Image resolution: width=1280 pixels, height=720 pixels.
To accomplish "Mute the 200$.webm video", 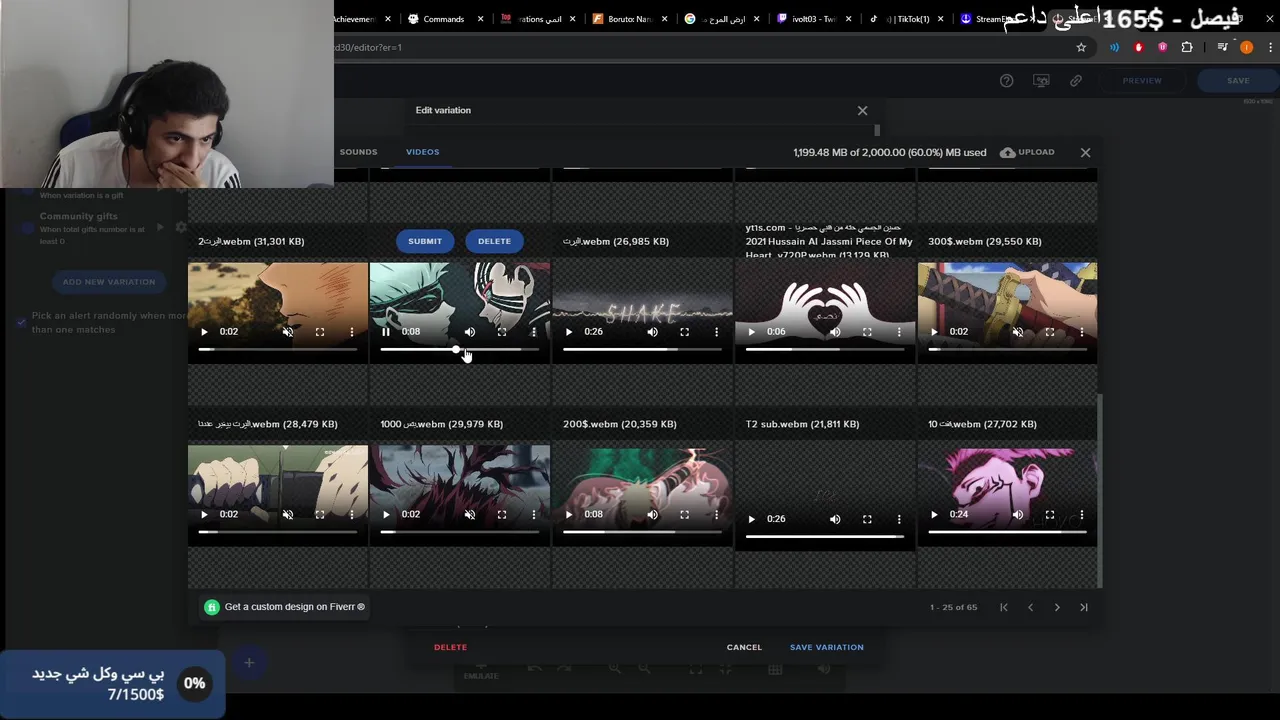I will click(x=653, y=515).
